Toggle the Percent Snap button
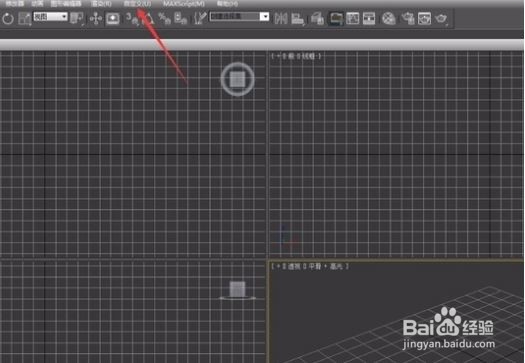525x363 pixels. pos(164,18)
